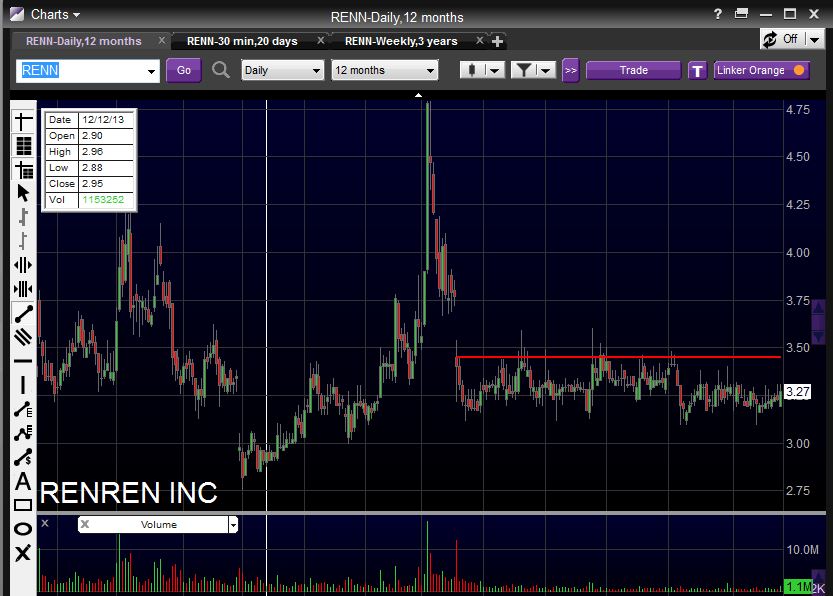The height and width of the screenshot is (596, 833).
Task: Click the red horizontal line at 3.45
Action: pos(618,357)
